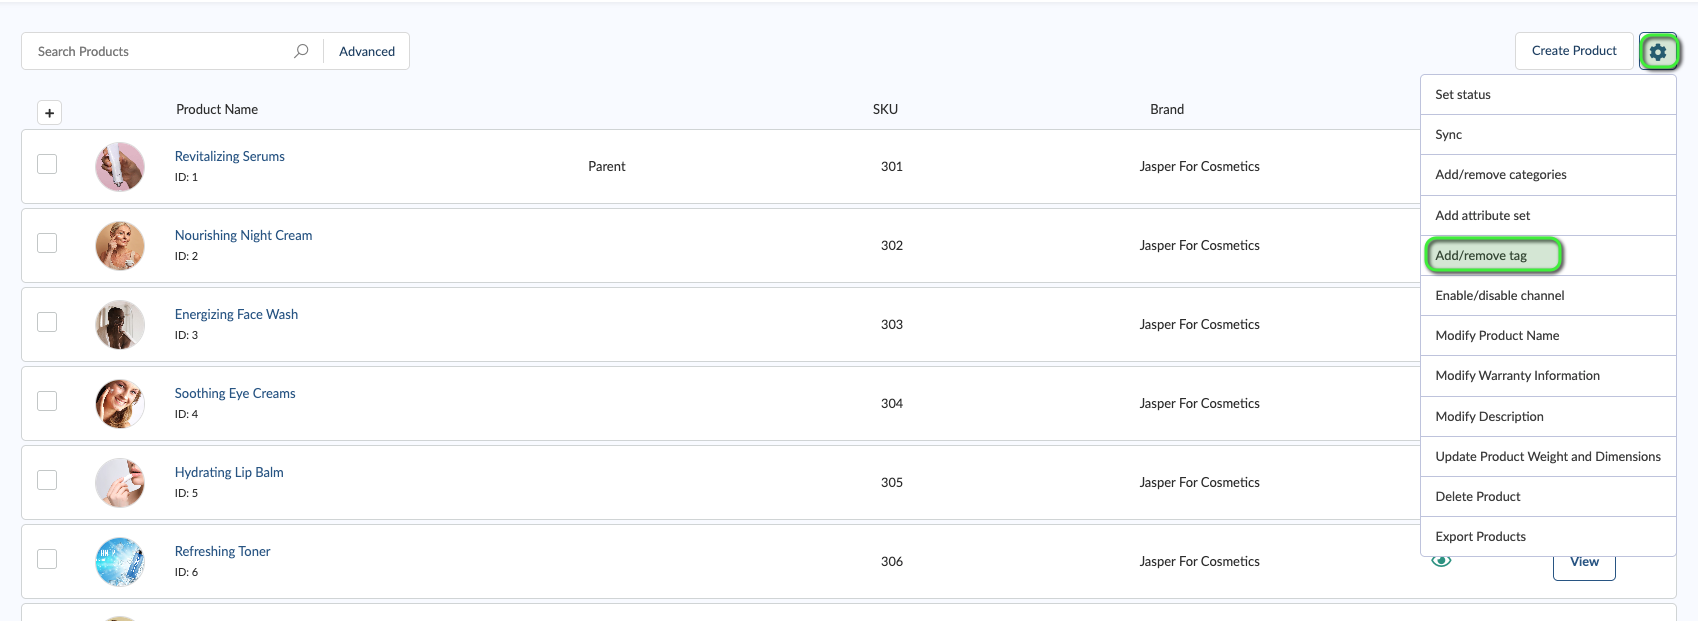Open Advanced search options
The image size is (1698, 621).
click(x=366, y=51)
